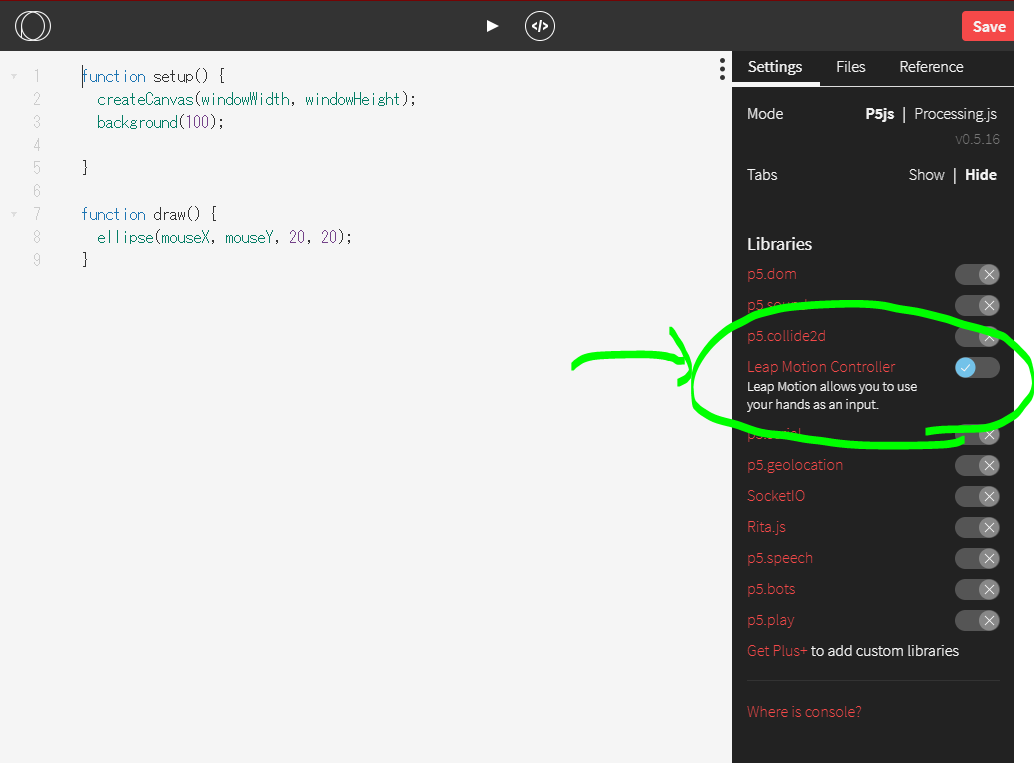Enable the p5.geolocation library

click(x=977, y=465)
